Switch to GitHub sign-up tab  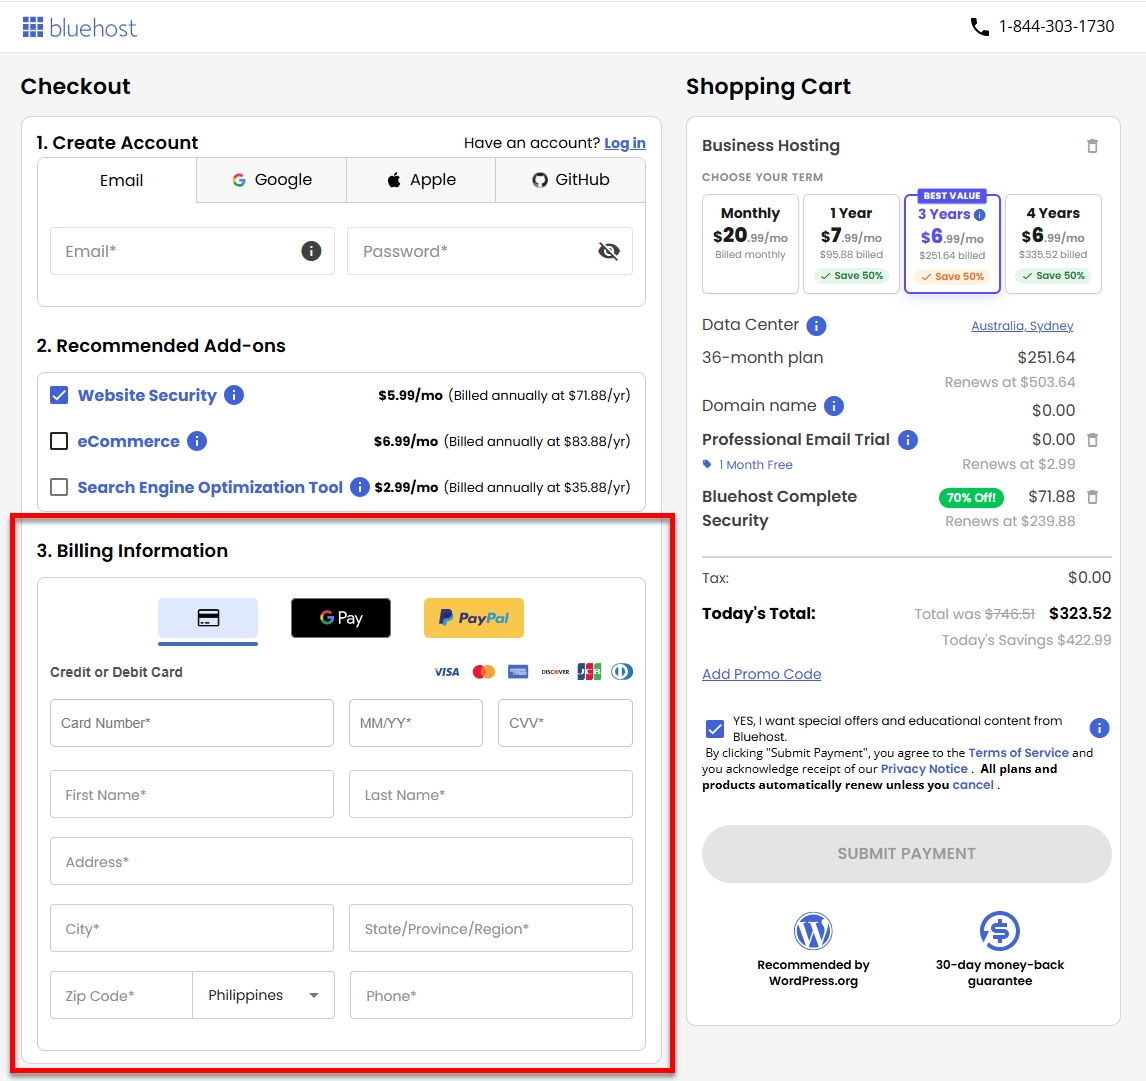tap(571, 181)
